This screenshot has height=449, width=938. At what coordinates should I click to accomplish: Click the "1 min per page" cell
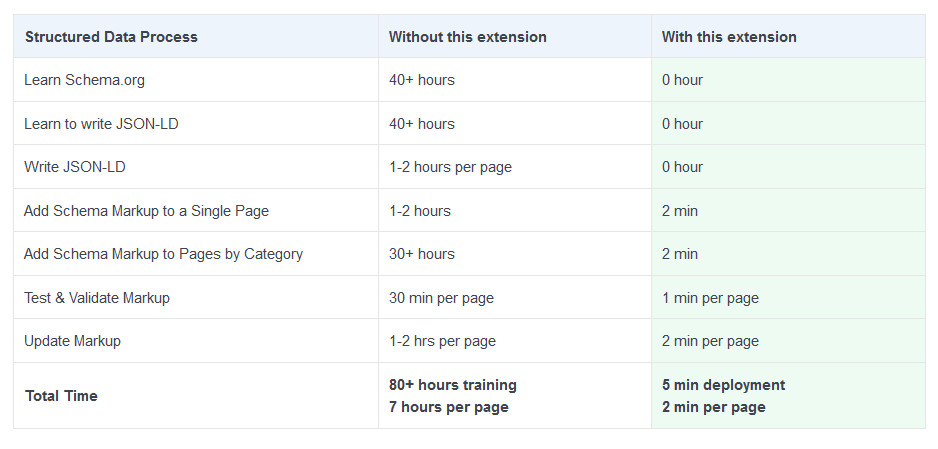tap(710, 298)
